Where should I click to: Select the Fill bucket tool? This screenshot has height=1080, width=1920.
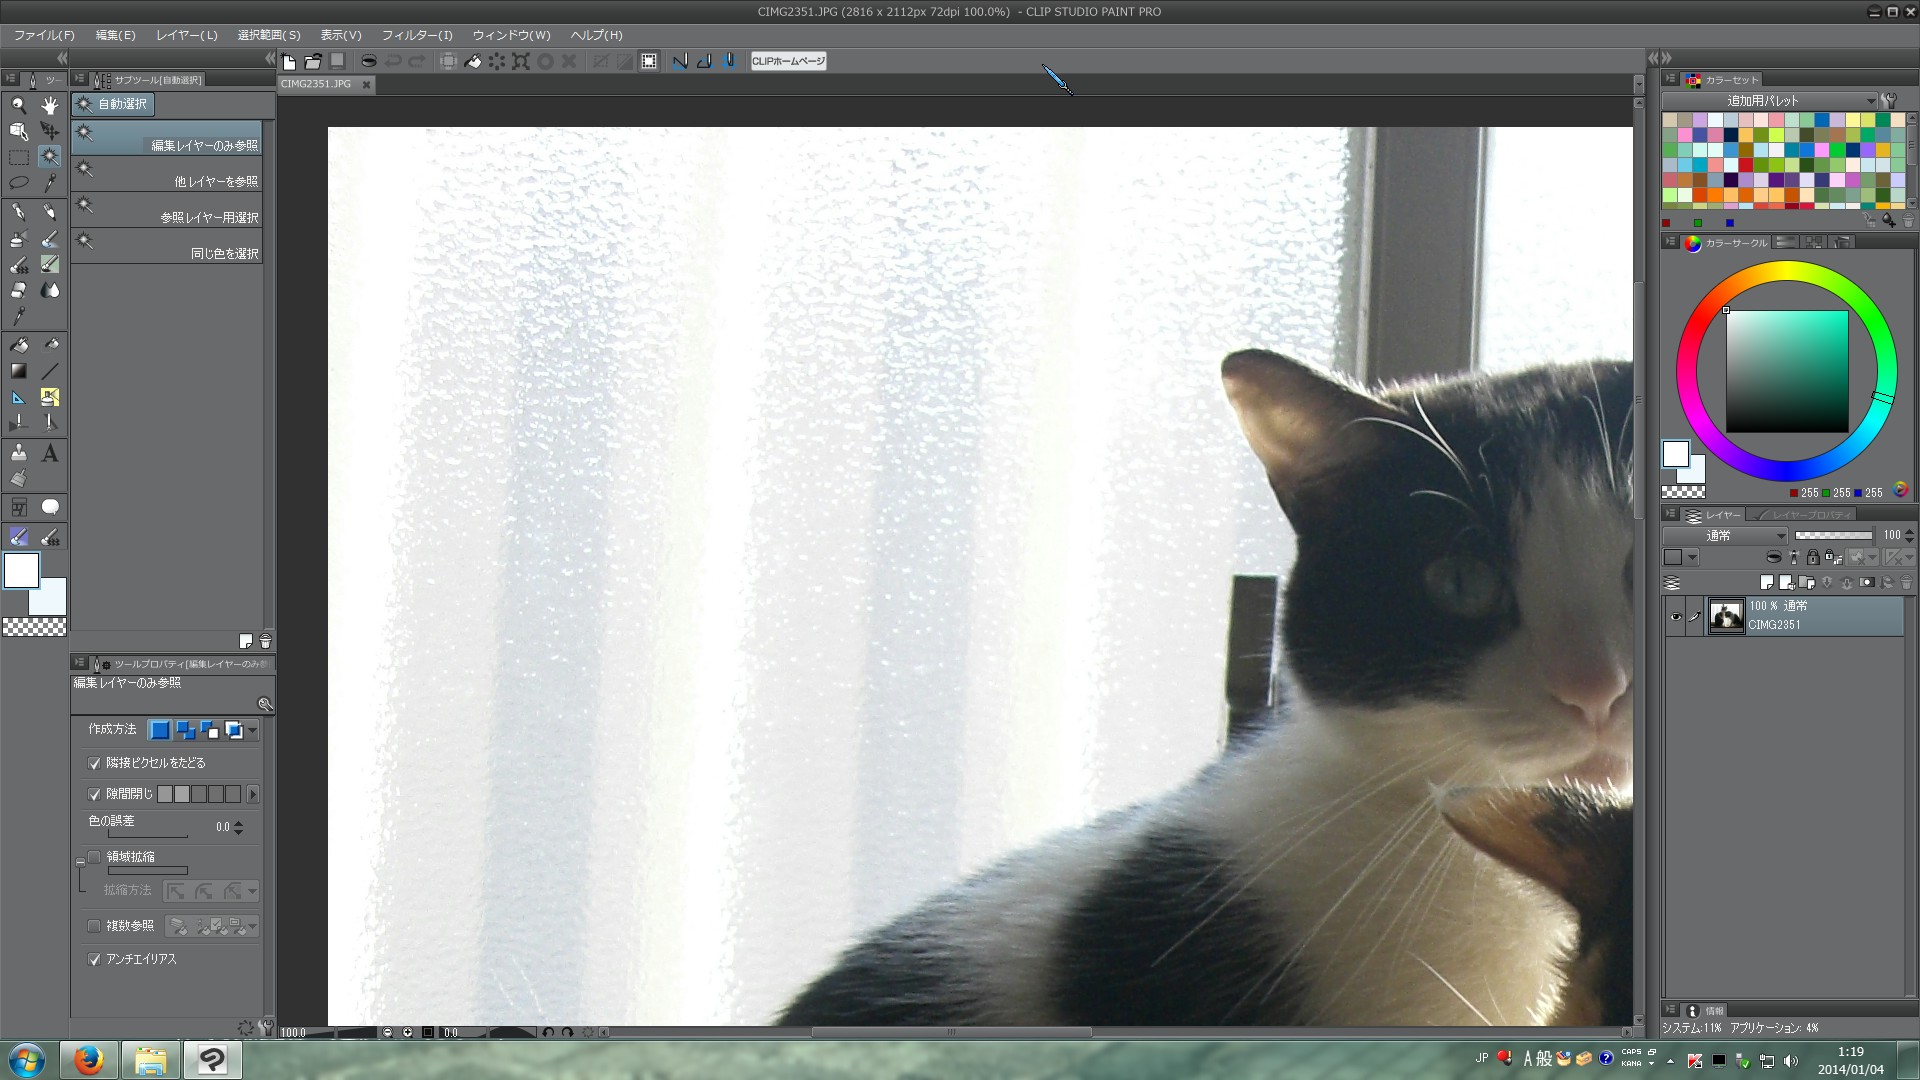pyautogui.click(x=18, y=345)
